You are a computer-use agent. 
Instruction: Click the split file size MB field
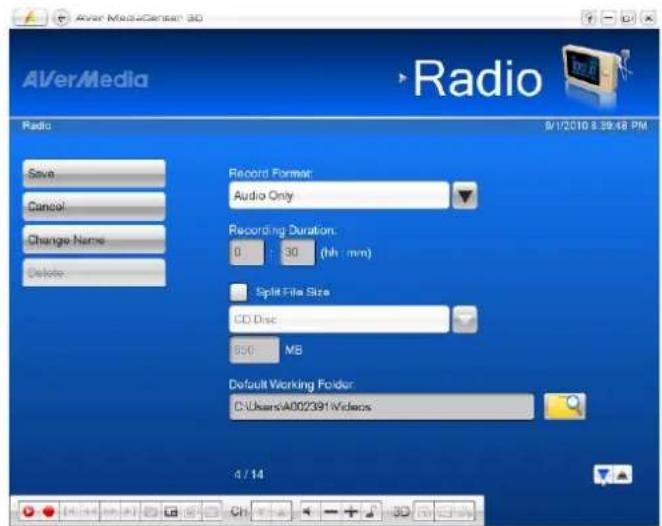254,350
